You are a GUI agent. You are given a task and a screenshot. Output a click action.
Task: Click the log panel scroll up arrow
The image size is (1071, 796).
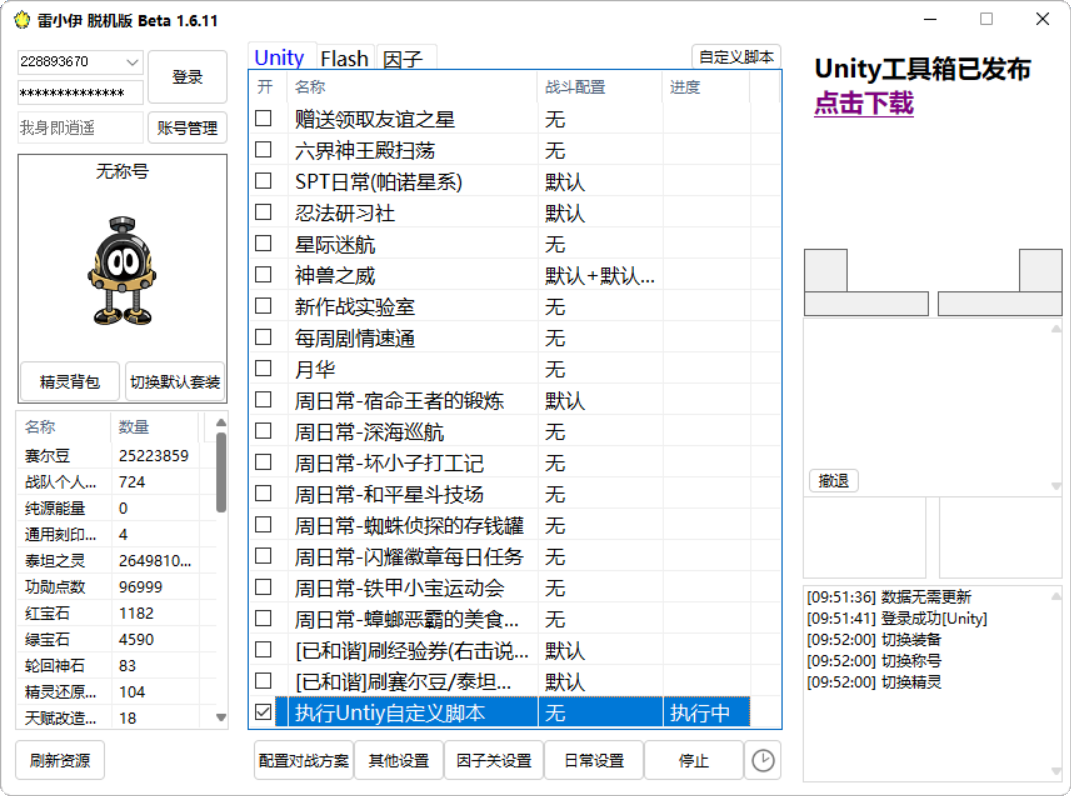[x=1054, y=596]
